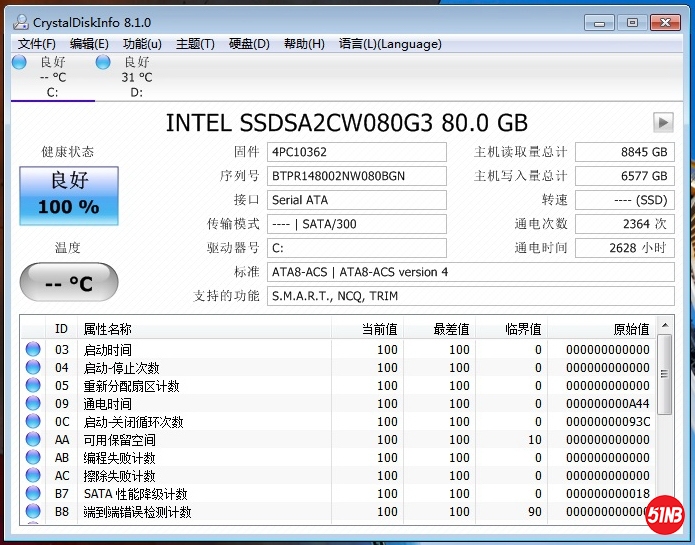The image size is (695, 545).
Task: Click the CrystalDiskInfo title bar app icon
Action: [20, 22]
